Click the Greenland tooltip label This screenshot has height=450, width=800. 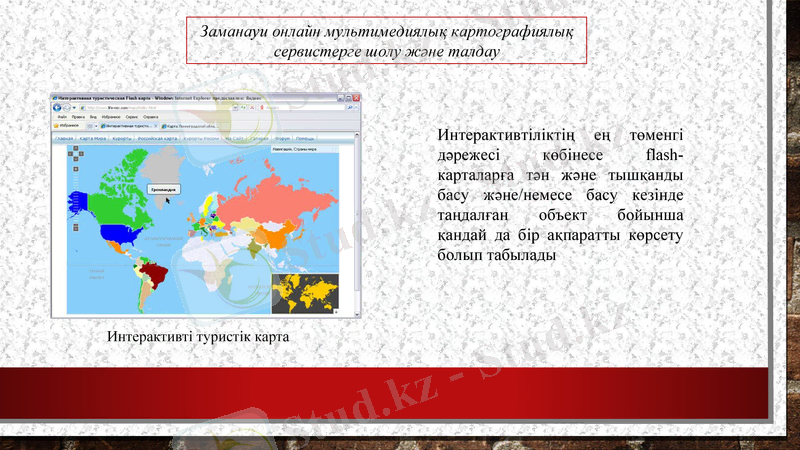pos(164,189)
